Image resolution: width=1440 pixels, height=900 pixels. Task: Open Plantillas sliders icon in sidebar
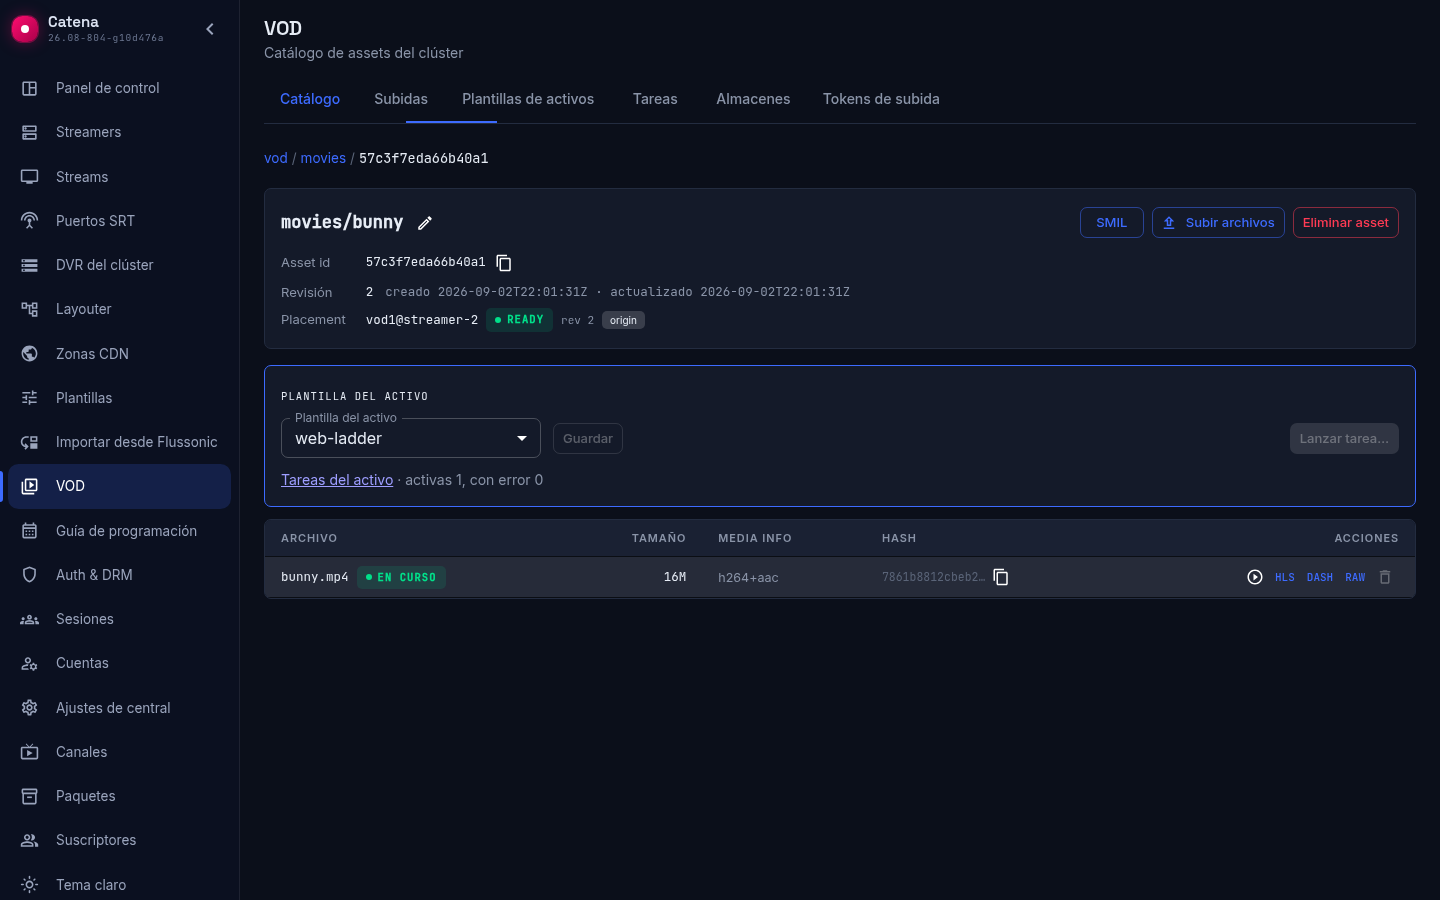coord(30,398)
